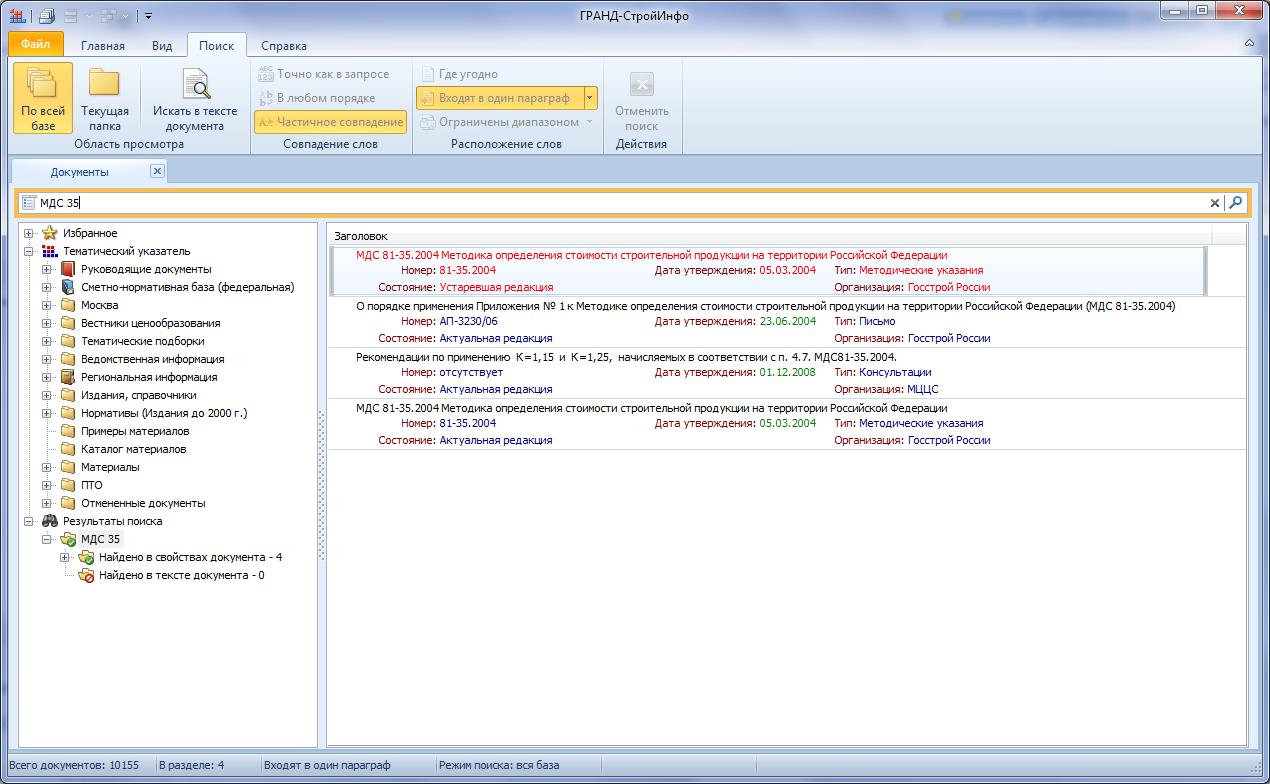Close the 'Документы' tab with X
This screenshot has width=1270, height=784.
157,171
